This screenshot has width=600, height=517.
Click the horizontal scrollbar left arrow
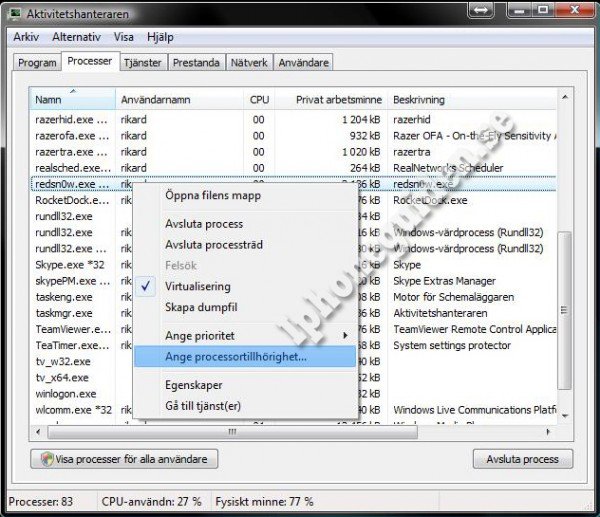click(38, 432)
